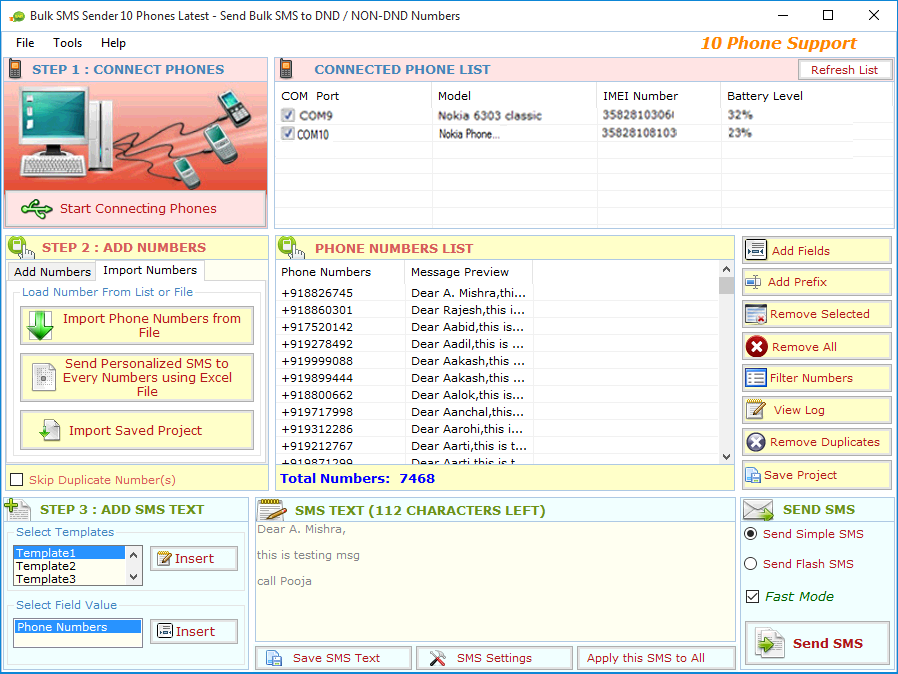The image size is (898, 674).
Task: Click the template Insert pencil icon
Action: [x=164, y=558]
